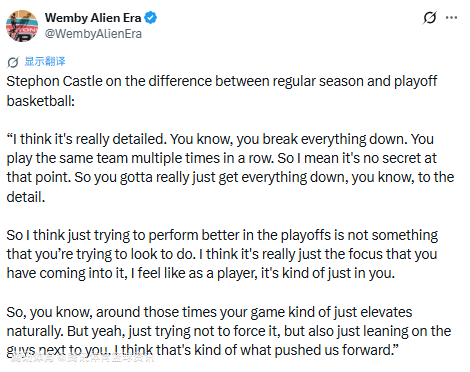This screenshot has width=470, height=372.
Task: Click the blue verified badge
Action: coord(151,18)
